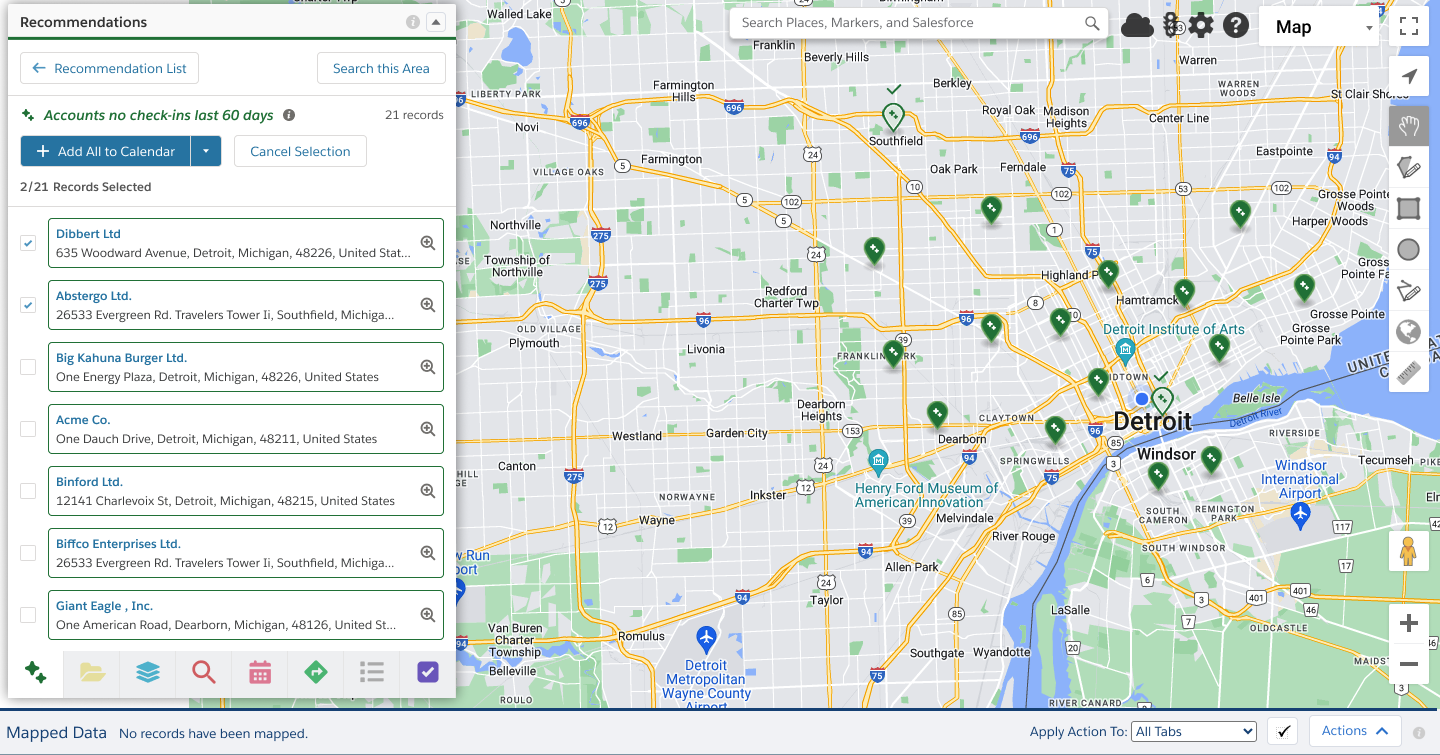Click Cancel Selection button
Screen dimensions: 1440x755
(300, 151)
